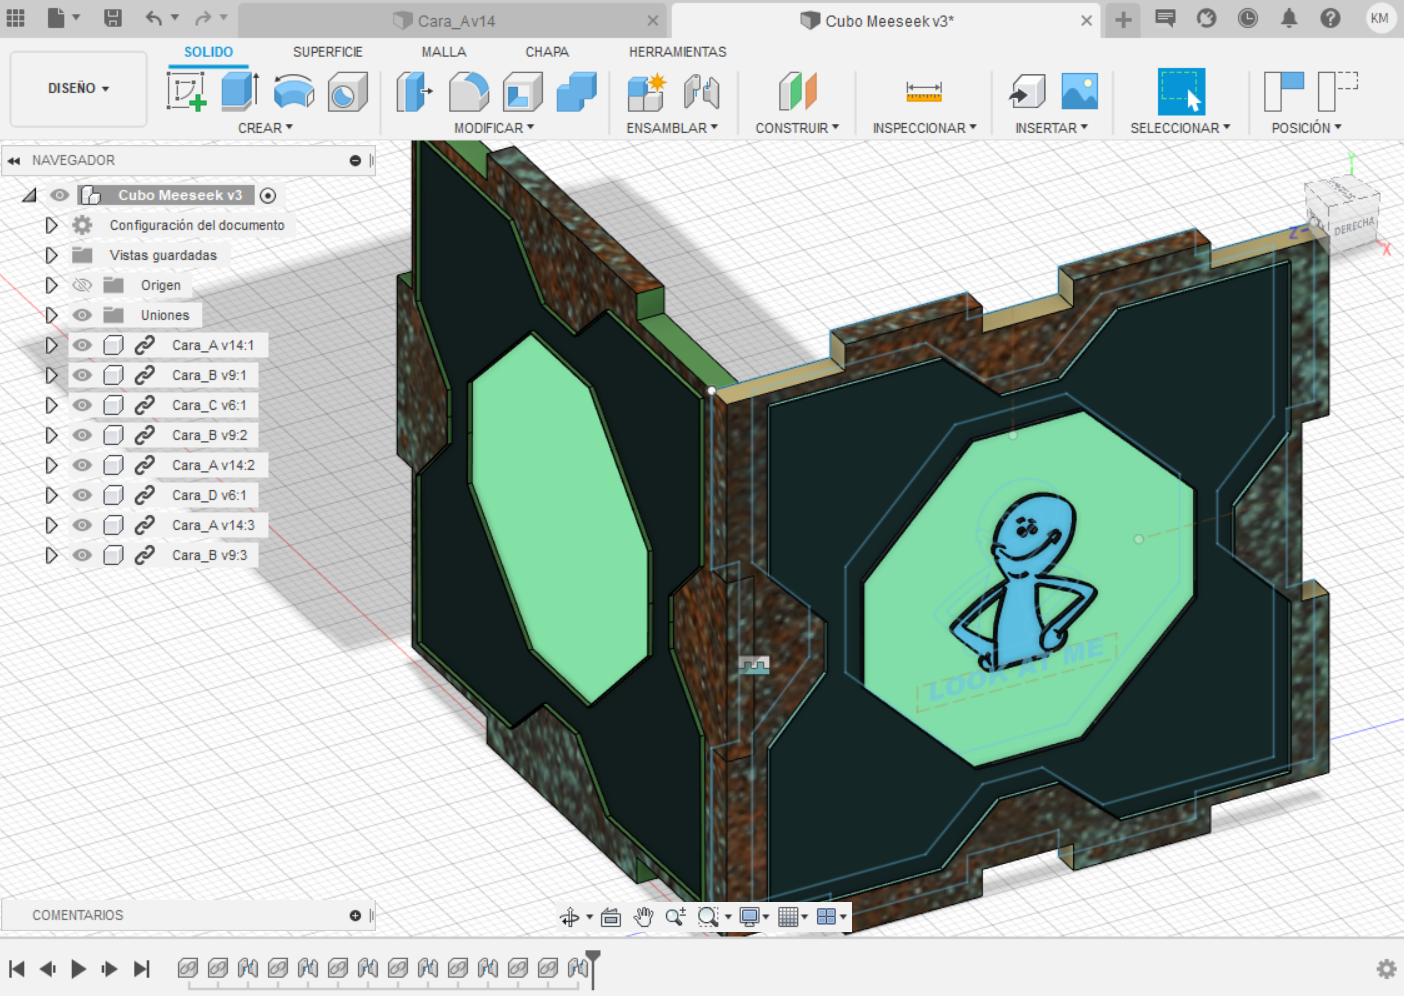Select the Hole tool
Image resolution: width=1404 pixels, height=996 pixels.
(x=347, y=91)
